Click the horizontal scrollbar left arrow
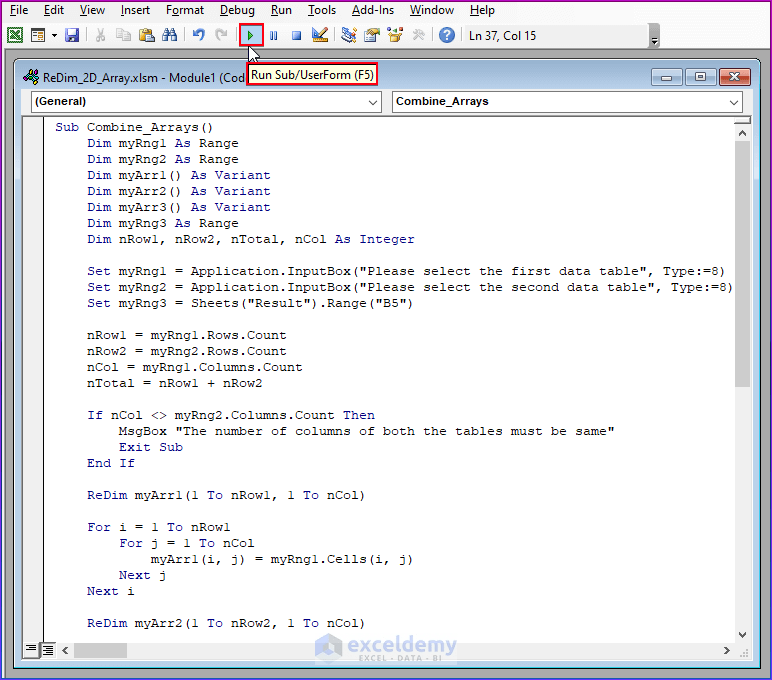 [65, 650]
